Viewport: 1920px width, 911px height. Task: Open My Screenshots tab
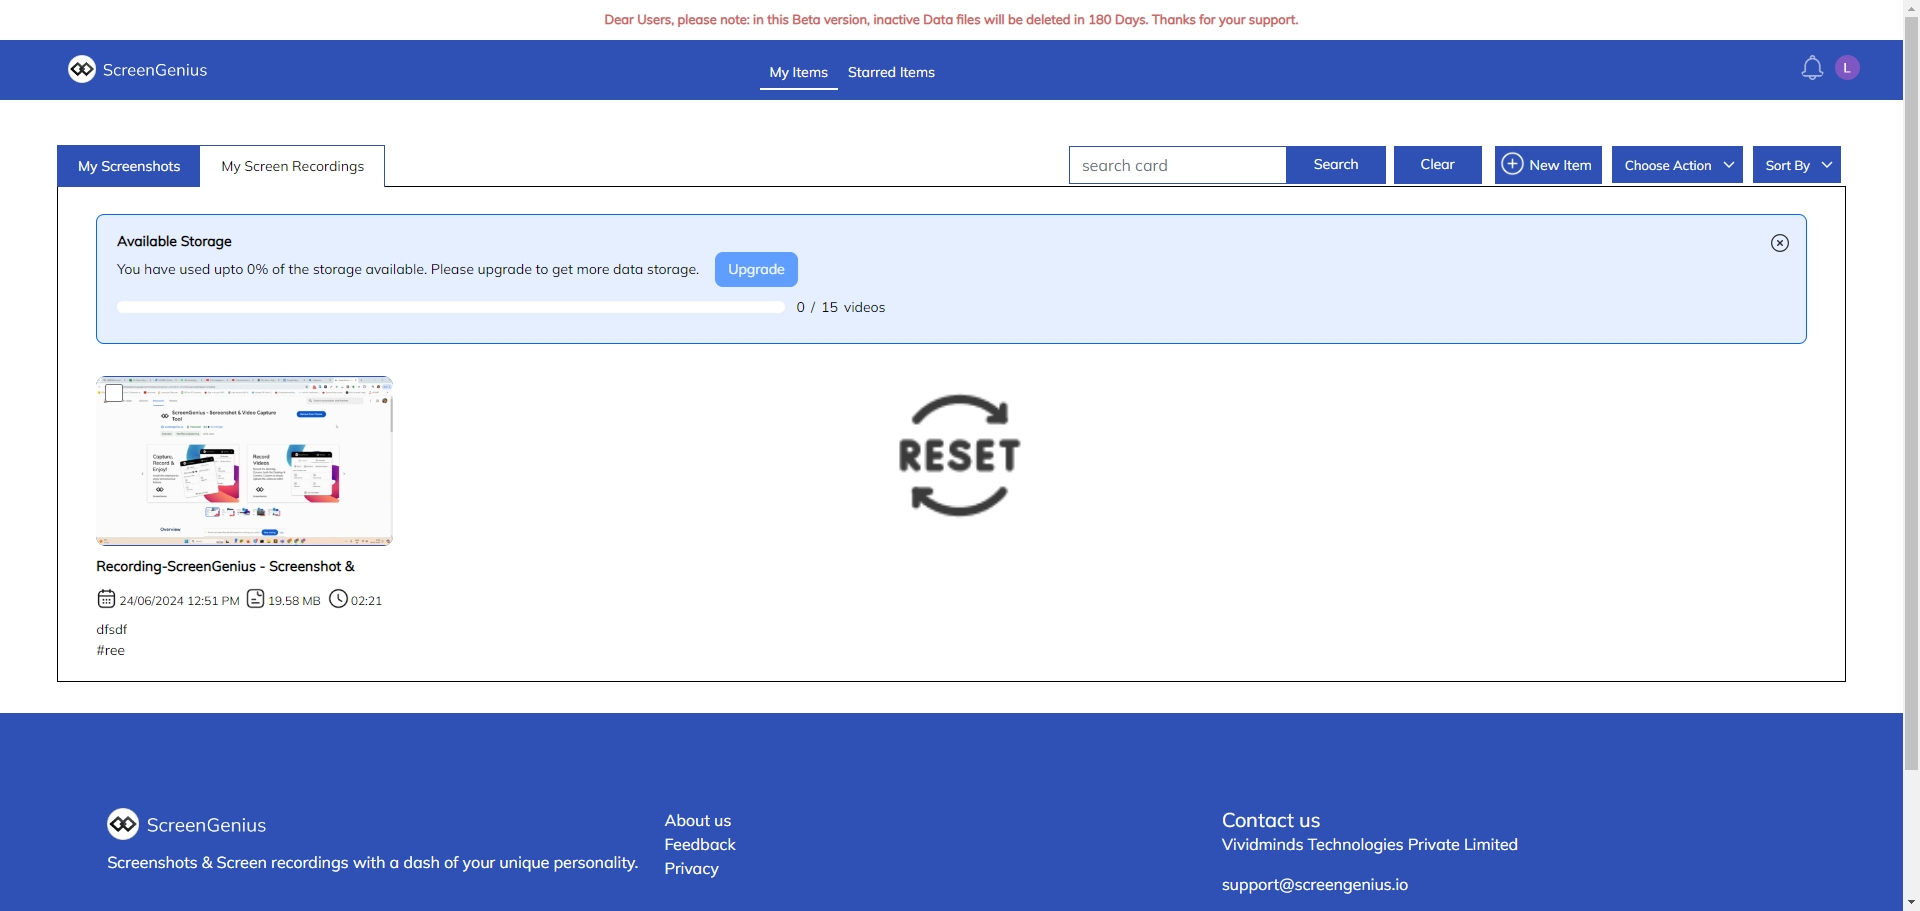pyautogui.click(x=129, y=166)
